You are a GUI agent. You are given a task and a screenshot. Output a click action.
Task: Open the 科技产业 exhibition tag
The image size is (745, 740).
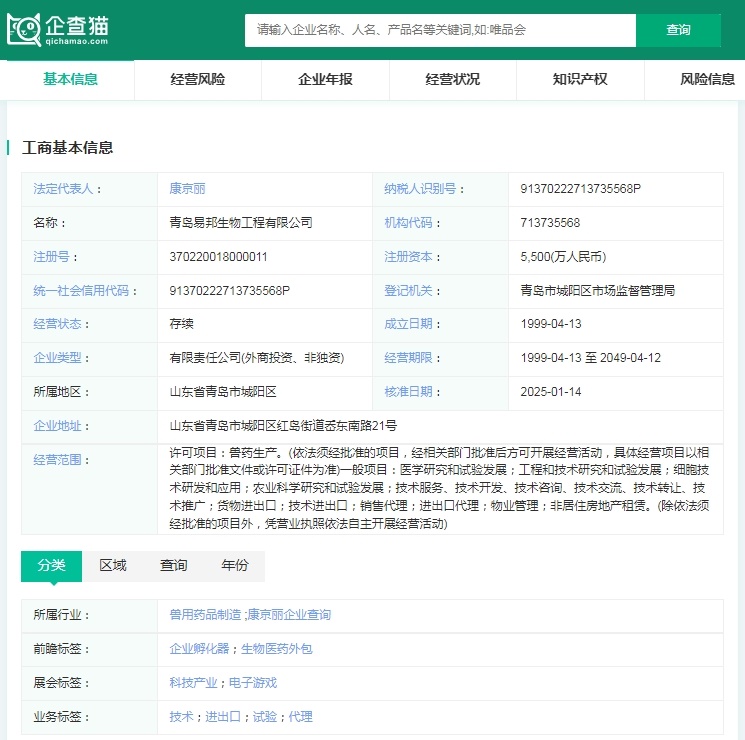coord(193,683)
